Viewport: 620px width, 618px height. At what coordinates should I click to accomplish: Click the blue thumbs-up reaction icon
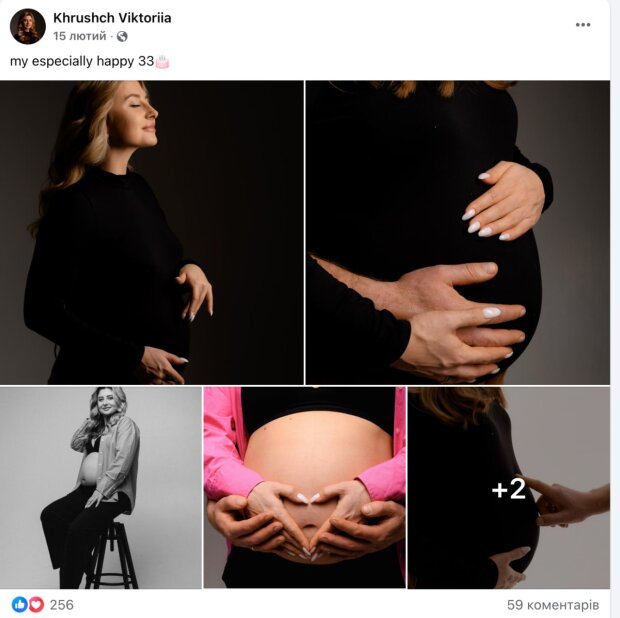pyautogui.click(x=19, y=605)
